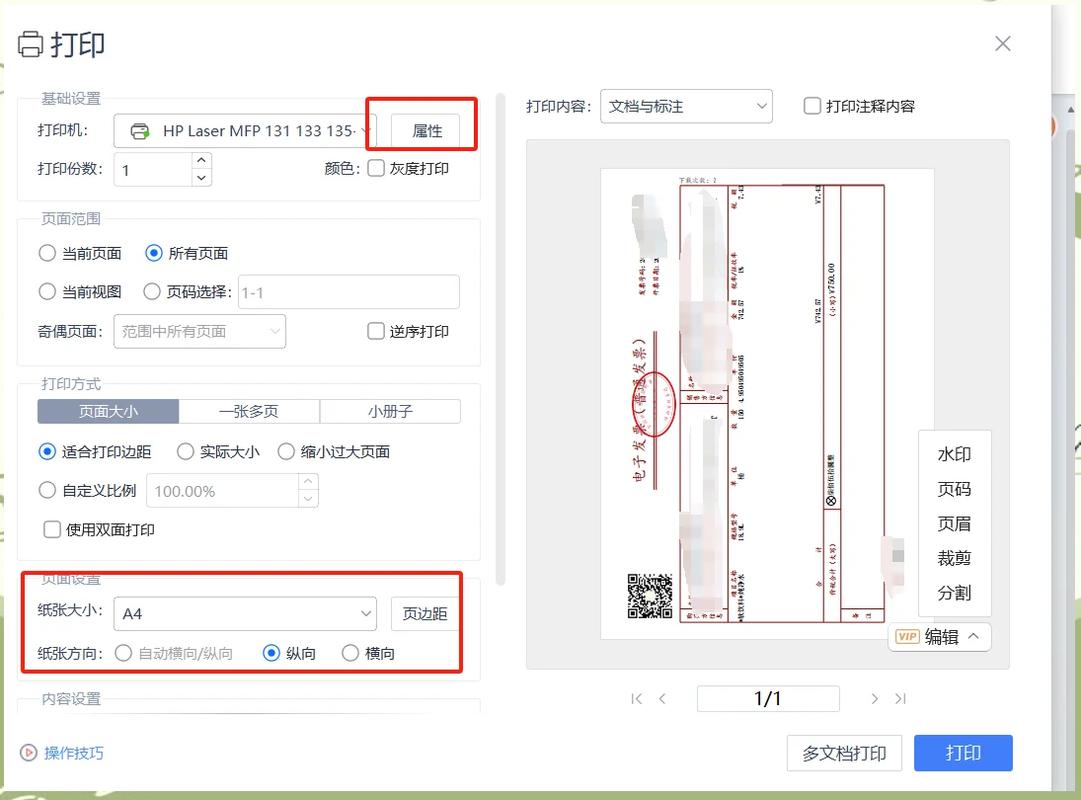Enable 使用双面打印 duplex printing

(x=52, y=529)
